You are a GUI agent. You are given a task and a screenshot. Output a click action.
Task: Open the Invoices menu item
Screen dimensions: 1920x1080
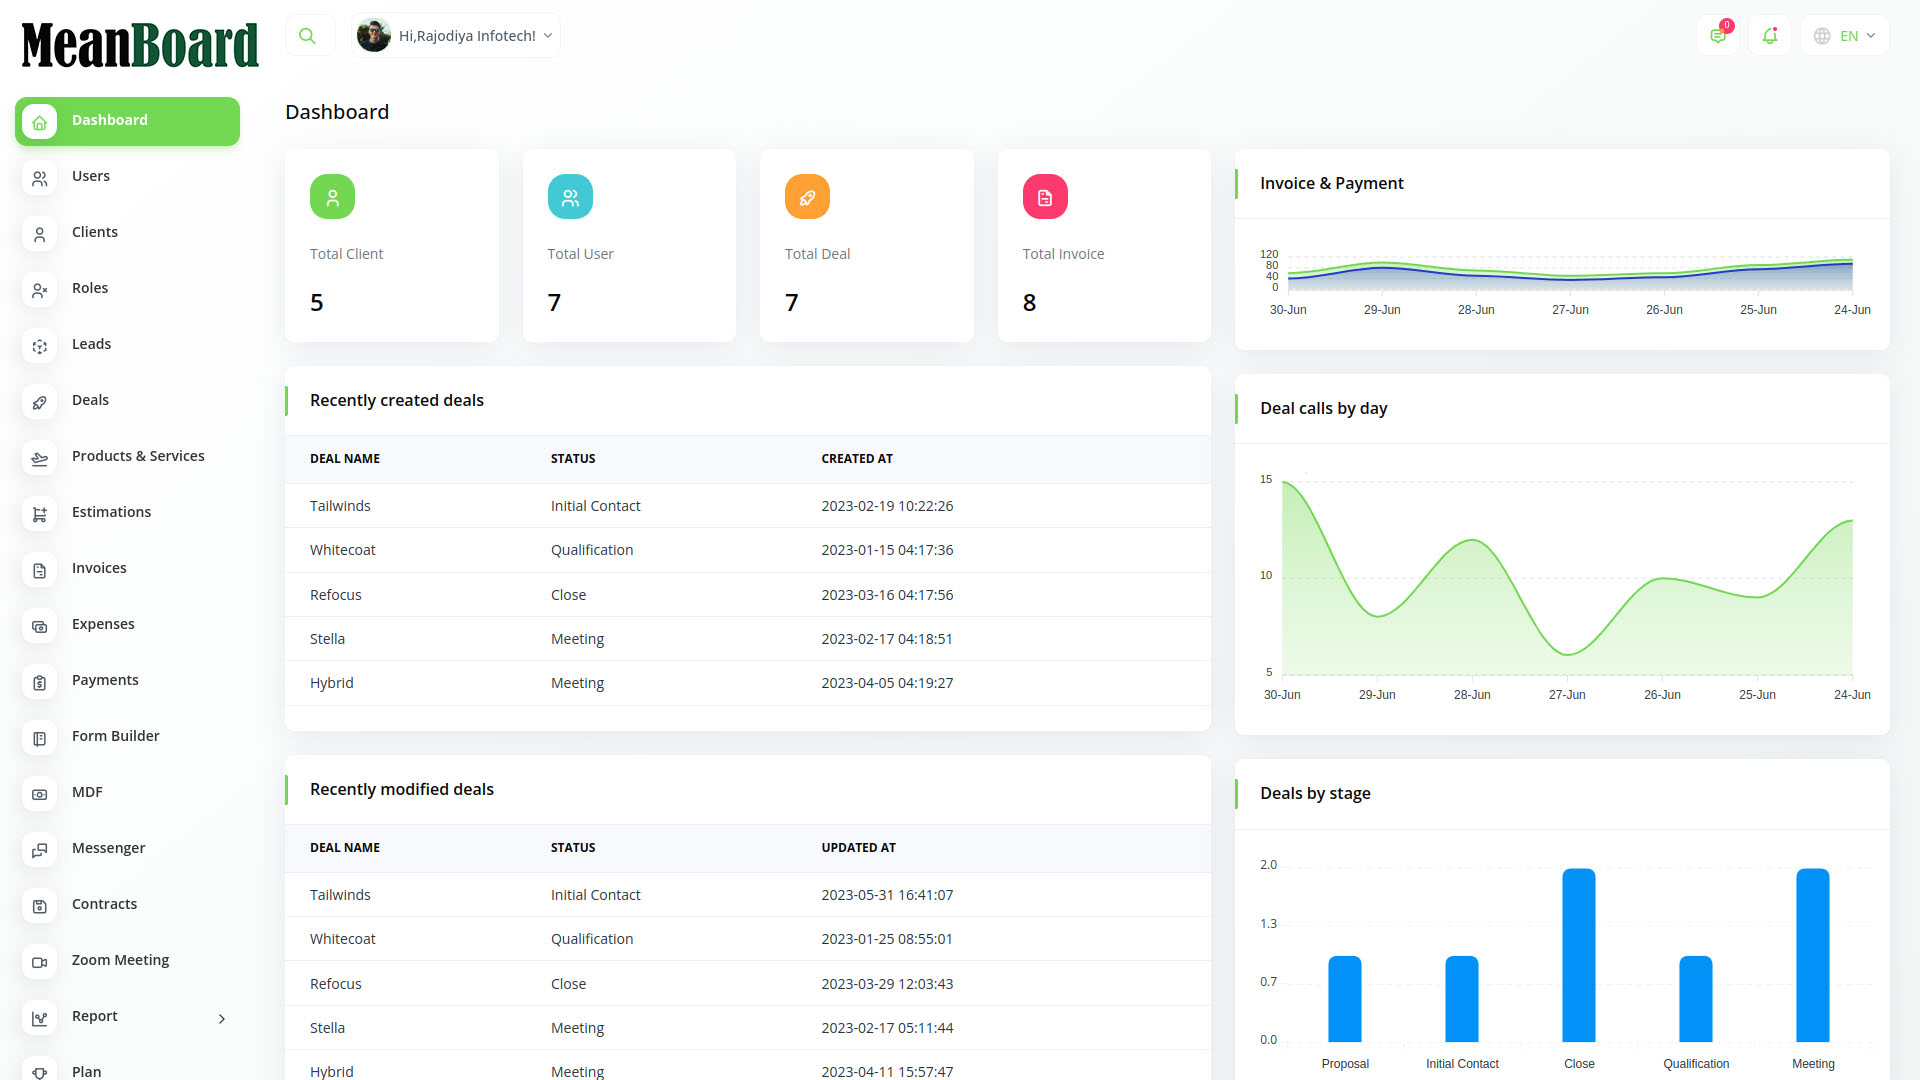pyautogui.click(x=99, y=568)
